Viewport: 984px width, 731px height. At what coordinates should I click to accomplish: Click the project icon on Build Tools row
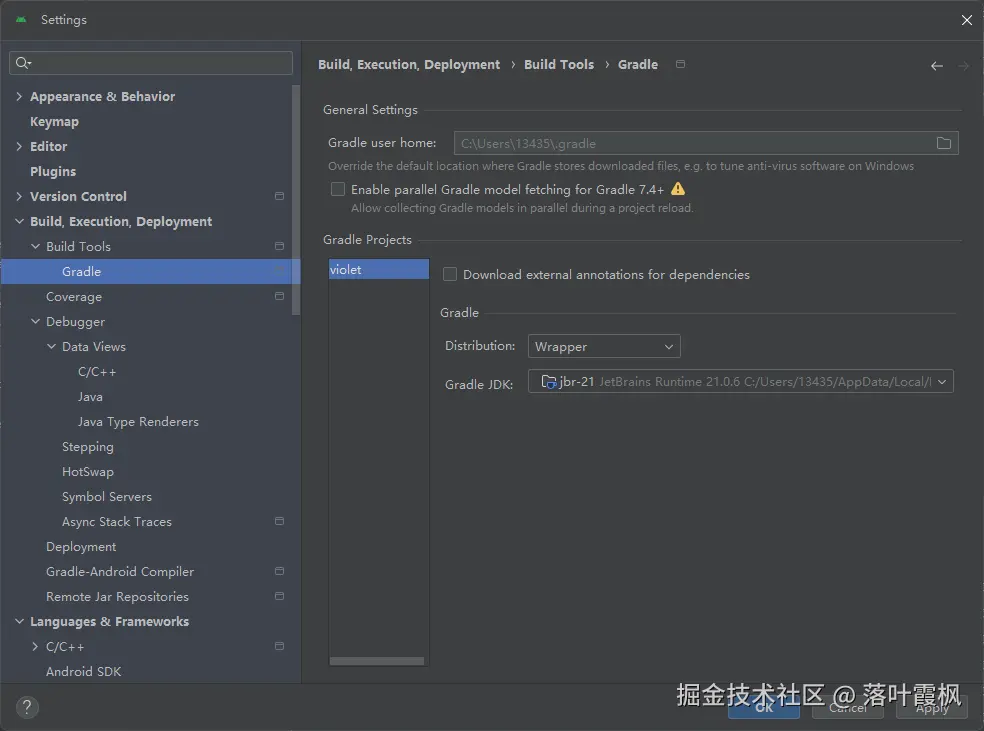click(x=279, y=246)
